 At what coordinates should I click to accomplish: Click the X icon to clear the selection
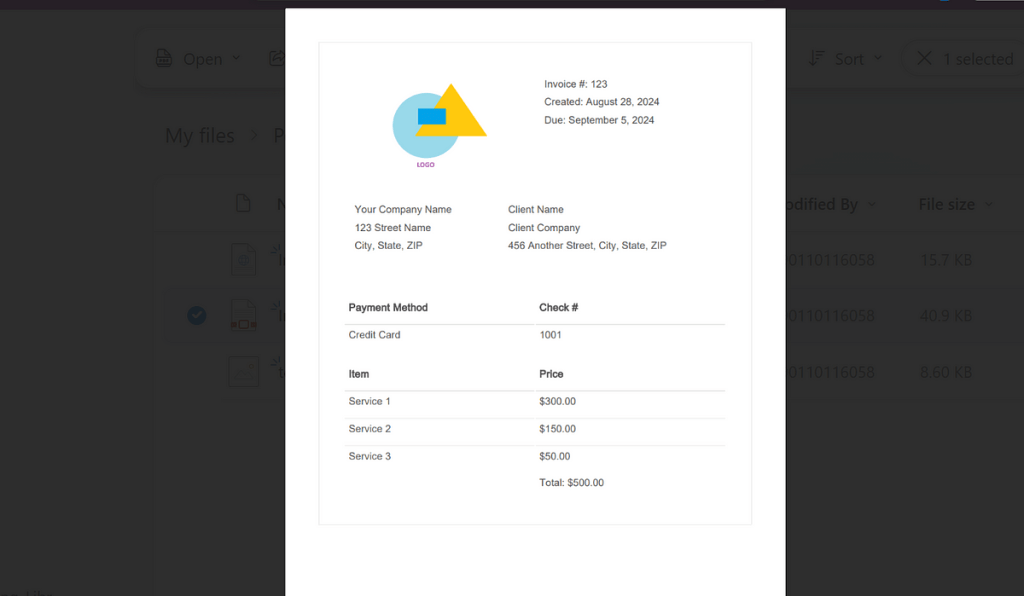coord(925,58)
